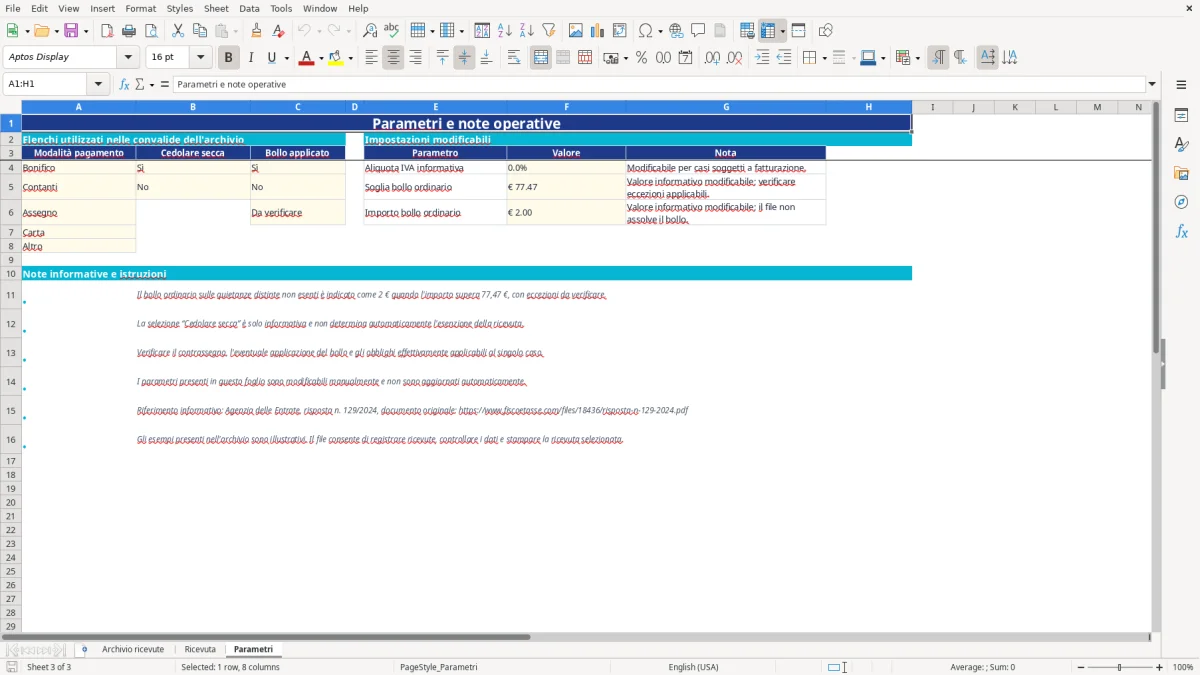
Task: Switch to the Ricevuta sheet tab
Action: 200,649
